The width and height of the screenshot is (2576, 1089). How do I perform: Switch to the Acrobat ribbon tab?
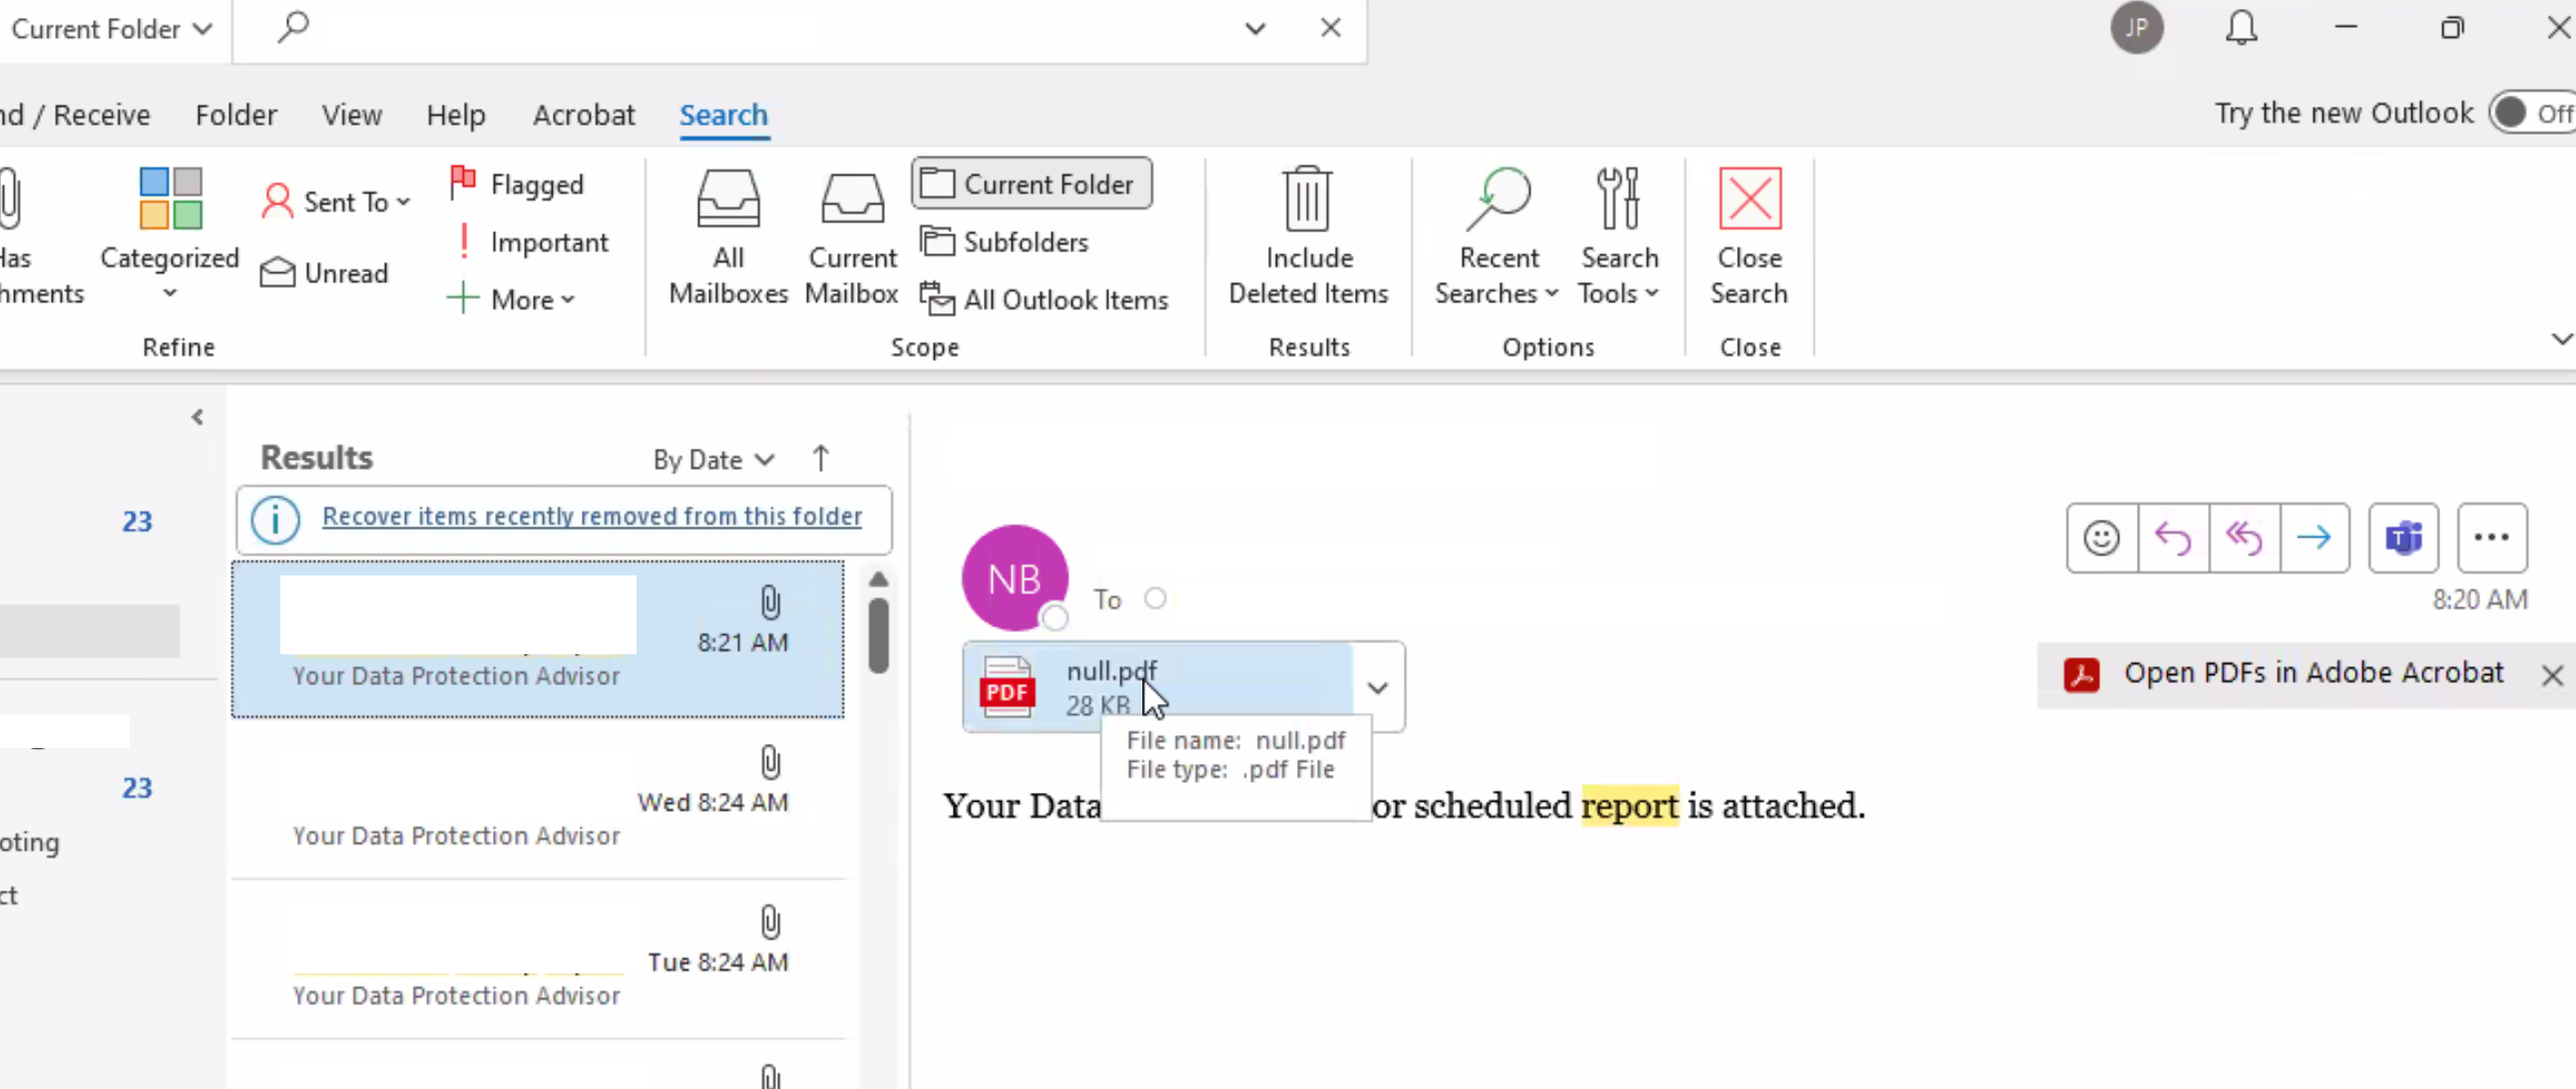[584, 115]
